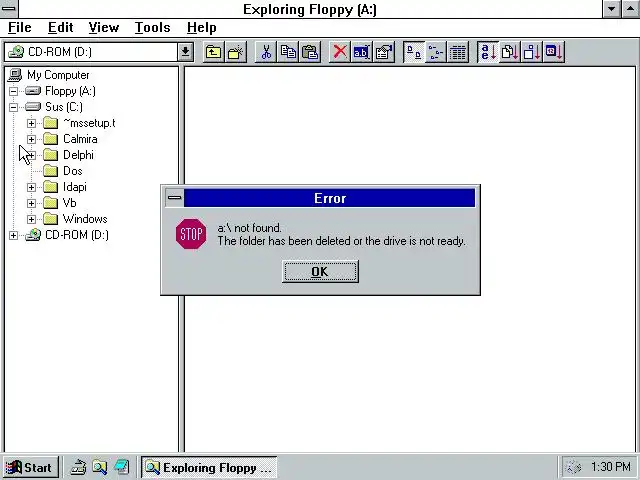The height and width of the screenshot is (480, 640).
Task: Sort files by name
Action: (488, 52)
